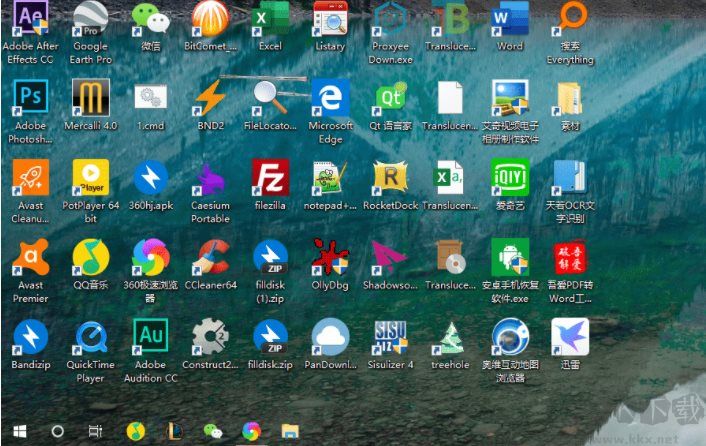Open the PotPlayer 64 bit shortcut

pyautogui.click(x=90, y=178)
